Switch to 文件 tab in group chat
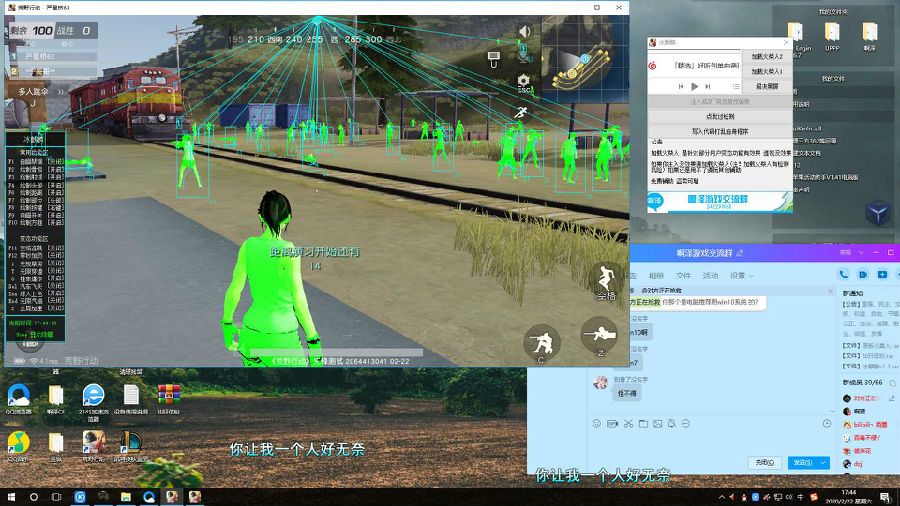This screenshot has height=506, width=900. pos(683,275)
